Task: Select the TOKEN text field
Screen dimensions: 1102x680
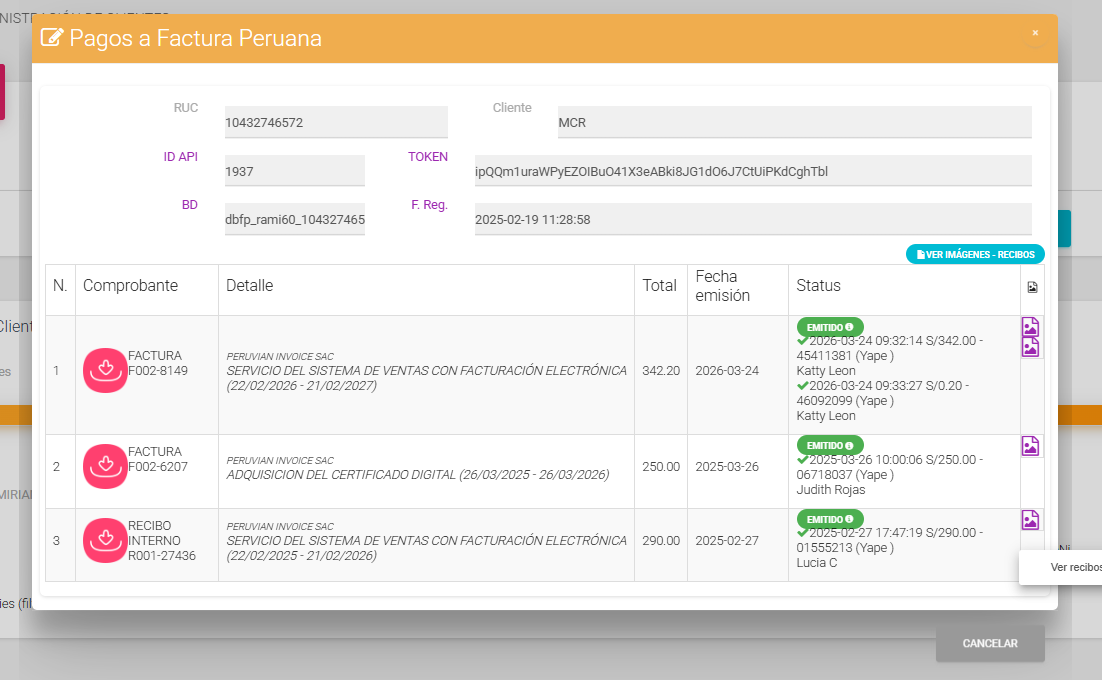Action: pyautogui.click(x=752, y=171)
